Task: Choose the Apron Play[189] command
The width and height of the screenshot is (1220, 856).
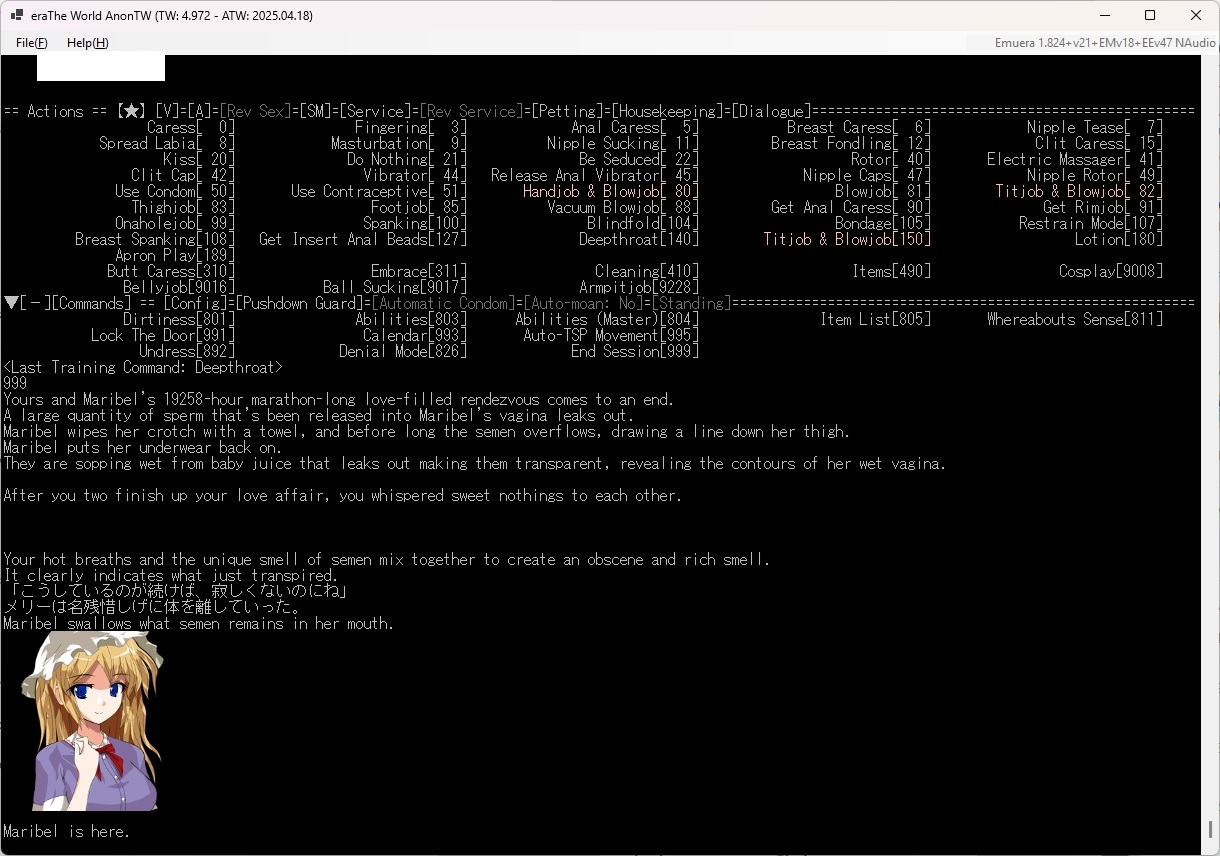Action: (x=175, y=255)
